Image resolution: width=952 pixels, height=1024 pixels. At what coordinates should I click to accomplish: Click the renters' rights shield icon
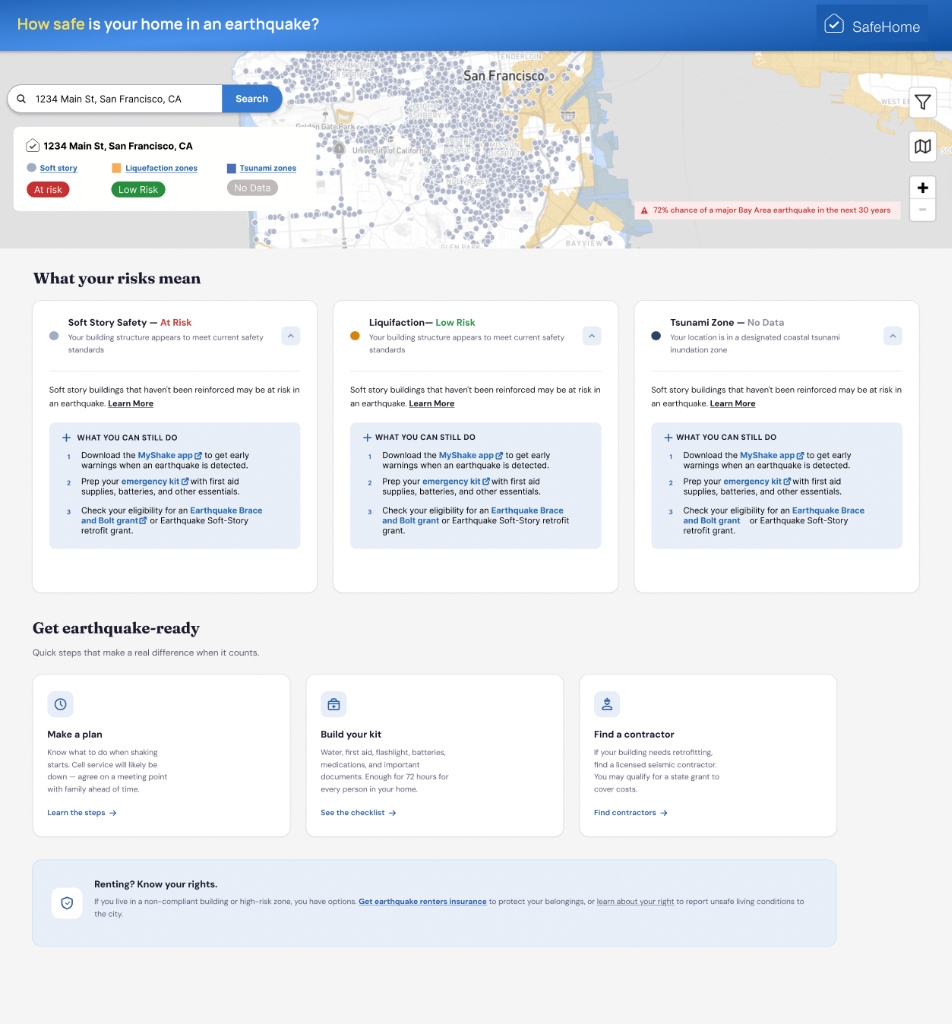[x=67, y=901]
